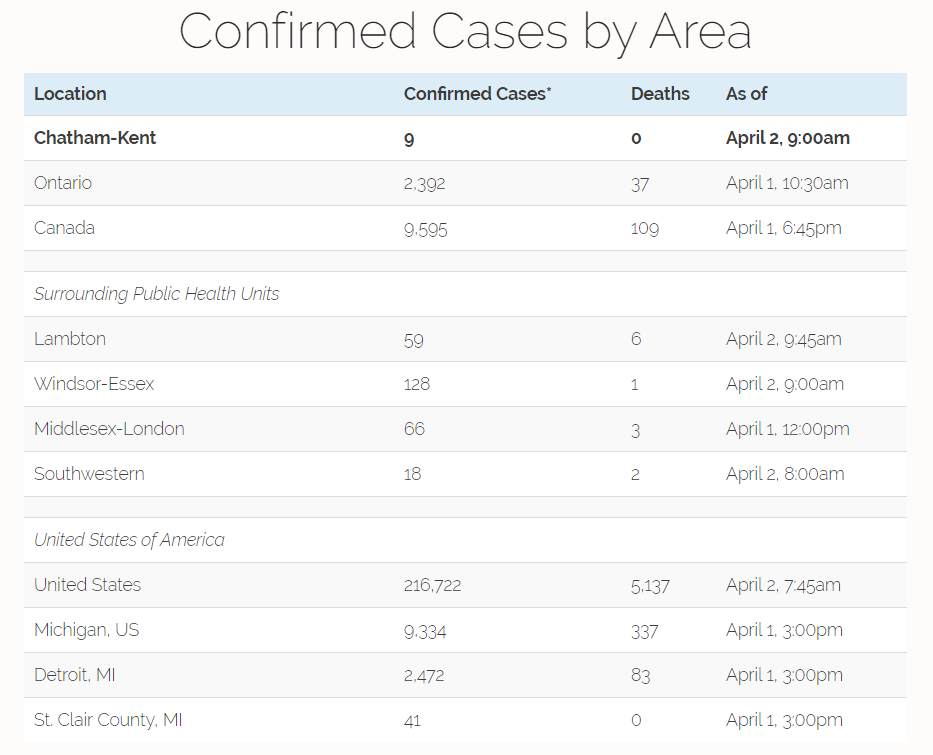Click Middlesex-London in the table
The height and width of the screenshot is (755, 933).
point(109,429)
